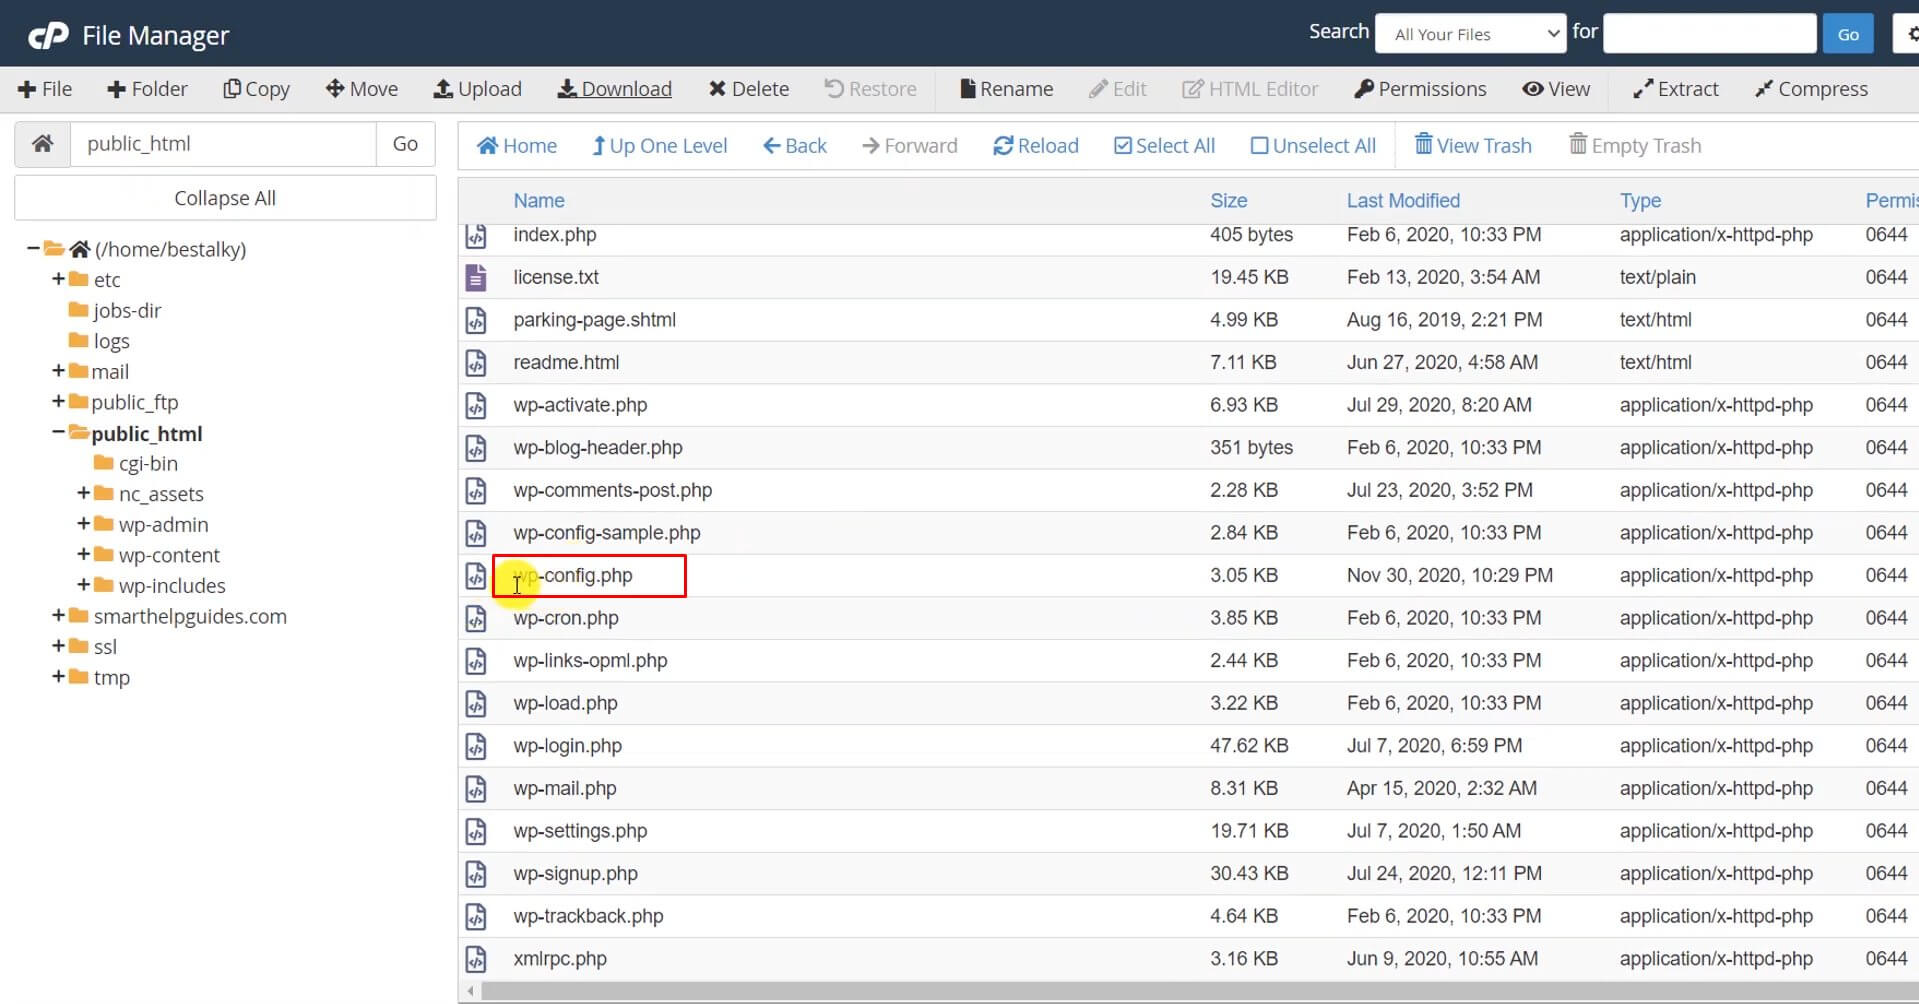This screenshot has width=1919, height=1004.
Task: Open the Upload tool
Action: (x=477, y=89)
